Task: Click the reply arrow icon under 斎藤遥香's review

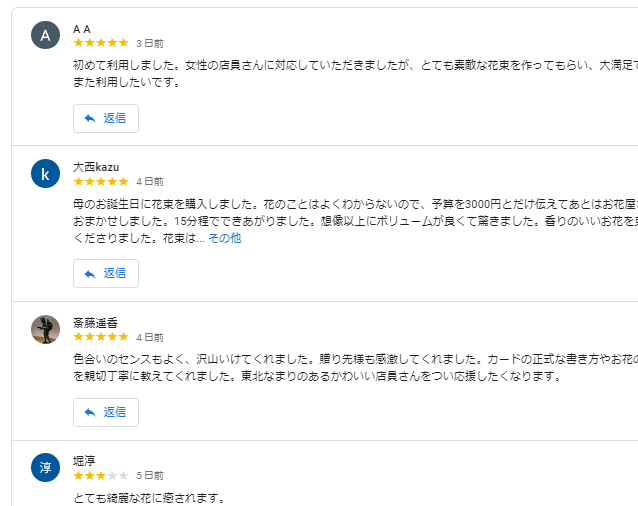Action: click(x=89, y=412)
